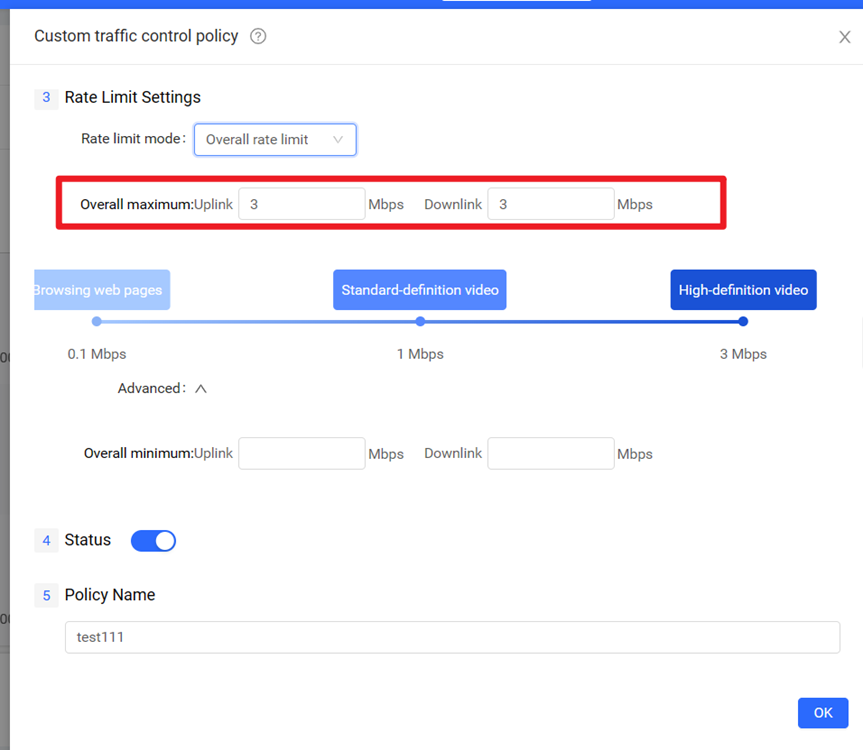Screen dimensions: 863x750
Task: Click the step 5 number badge
Action: coord(46,596)
